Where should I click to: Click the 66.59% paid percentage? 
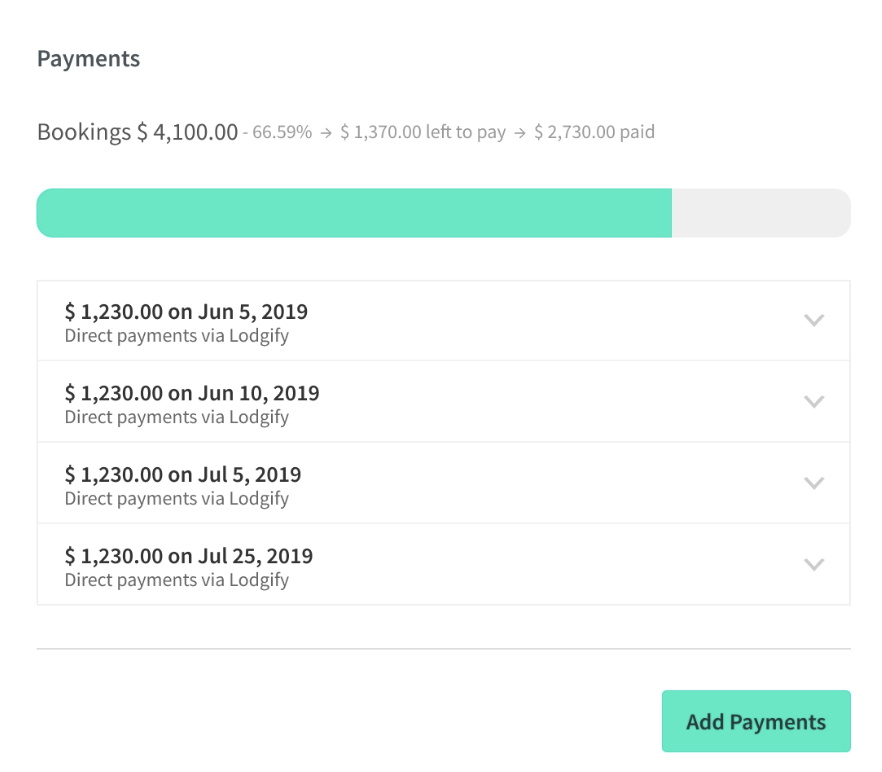click(x=282, y=132)
